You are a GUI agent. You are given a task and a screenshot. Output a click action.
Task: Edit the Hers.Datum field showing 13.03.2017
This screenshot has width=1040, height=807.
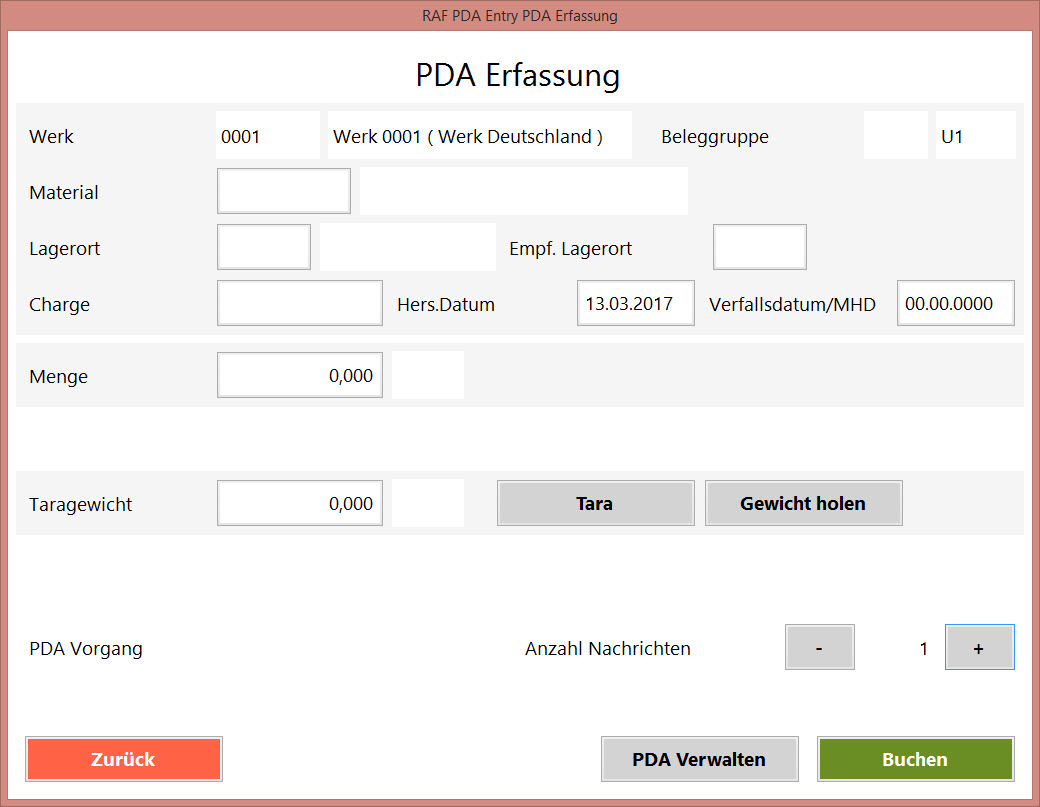tap(635, 303)
